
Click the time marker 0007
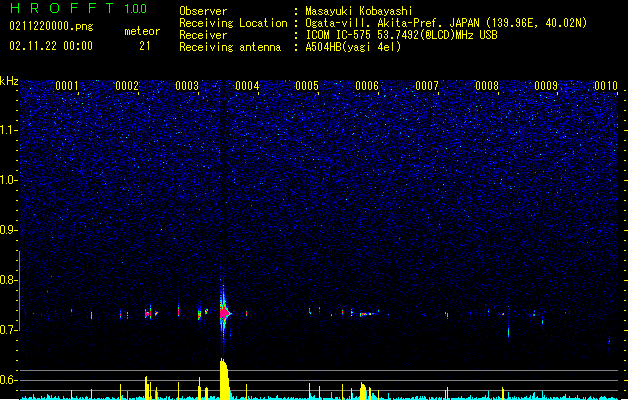(427, 86)
